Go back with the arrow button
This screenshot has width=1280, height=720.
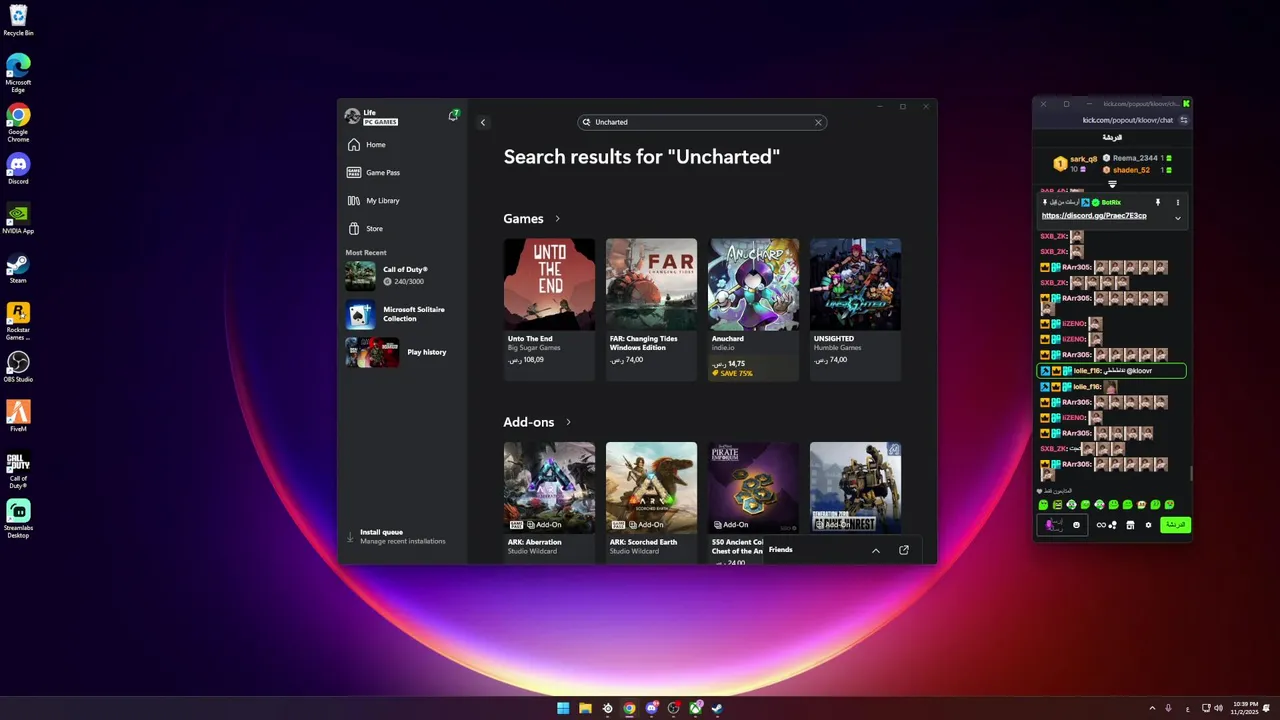(483, 123)
